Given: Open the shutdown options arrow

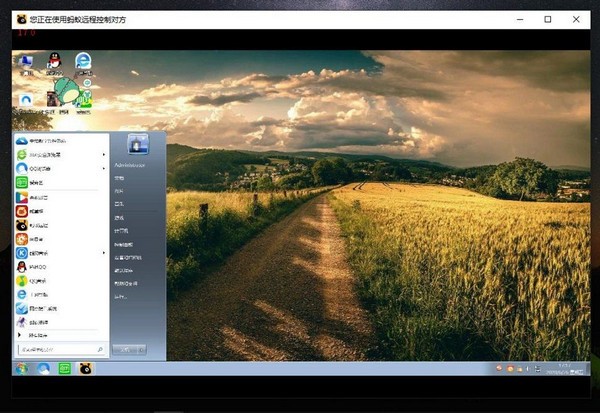Looking at the screenshot, I should point(142,349).
